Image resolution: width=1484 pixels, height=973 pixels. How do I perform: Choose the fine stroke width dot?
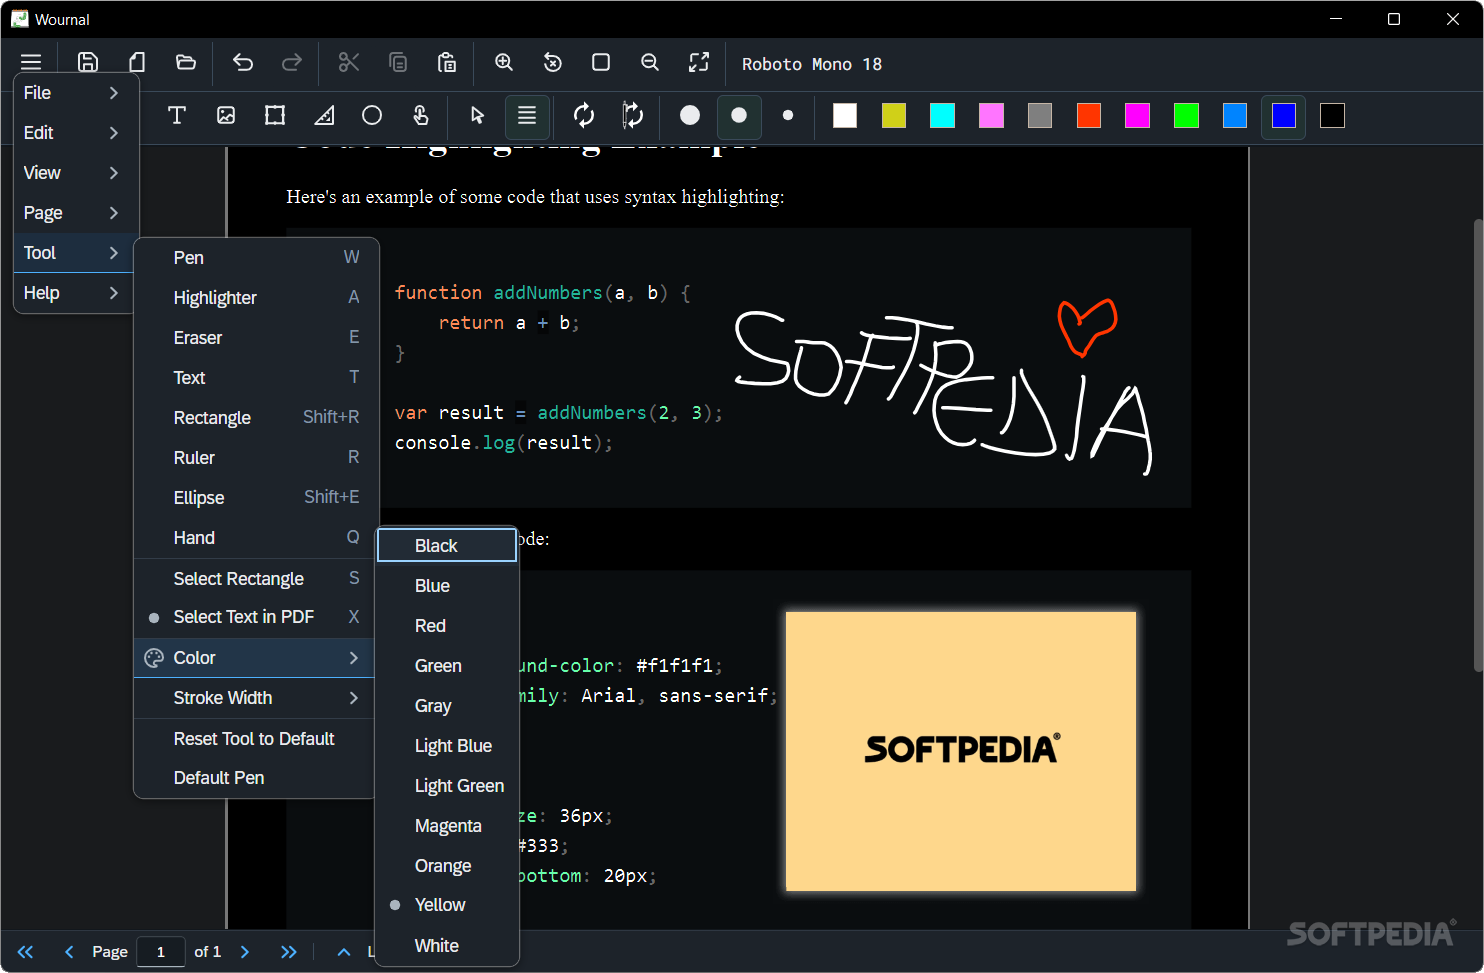click(x=788, y=116)
